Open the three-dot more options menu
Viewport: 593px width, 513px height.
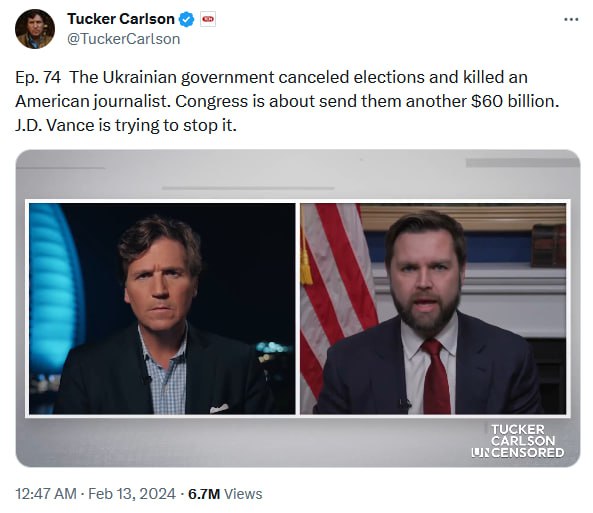coord(571,19)
